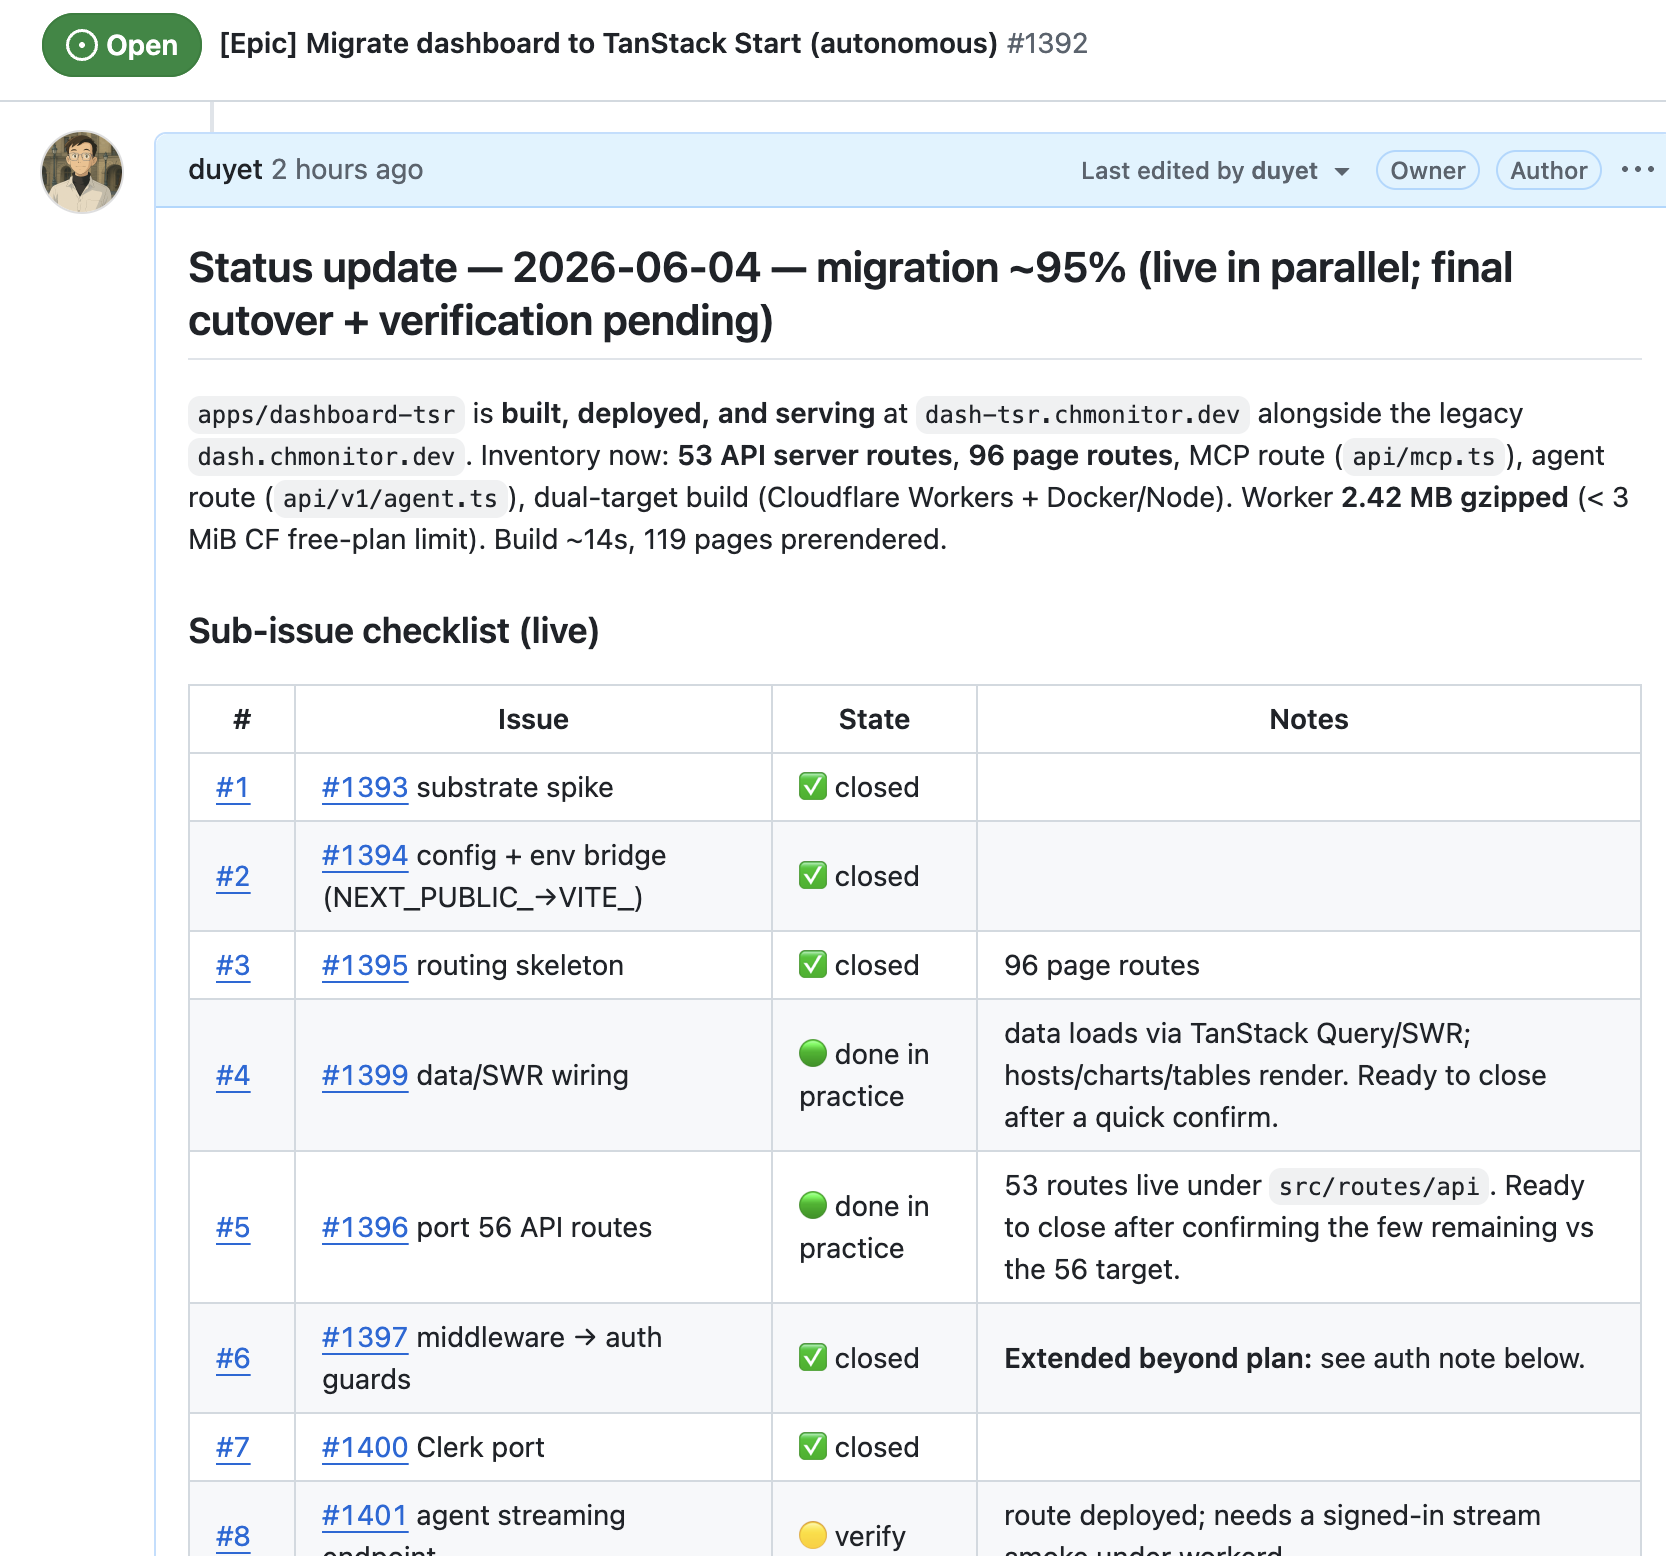Open the #5 row link

click(x=233, y=1228)
